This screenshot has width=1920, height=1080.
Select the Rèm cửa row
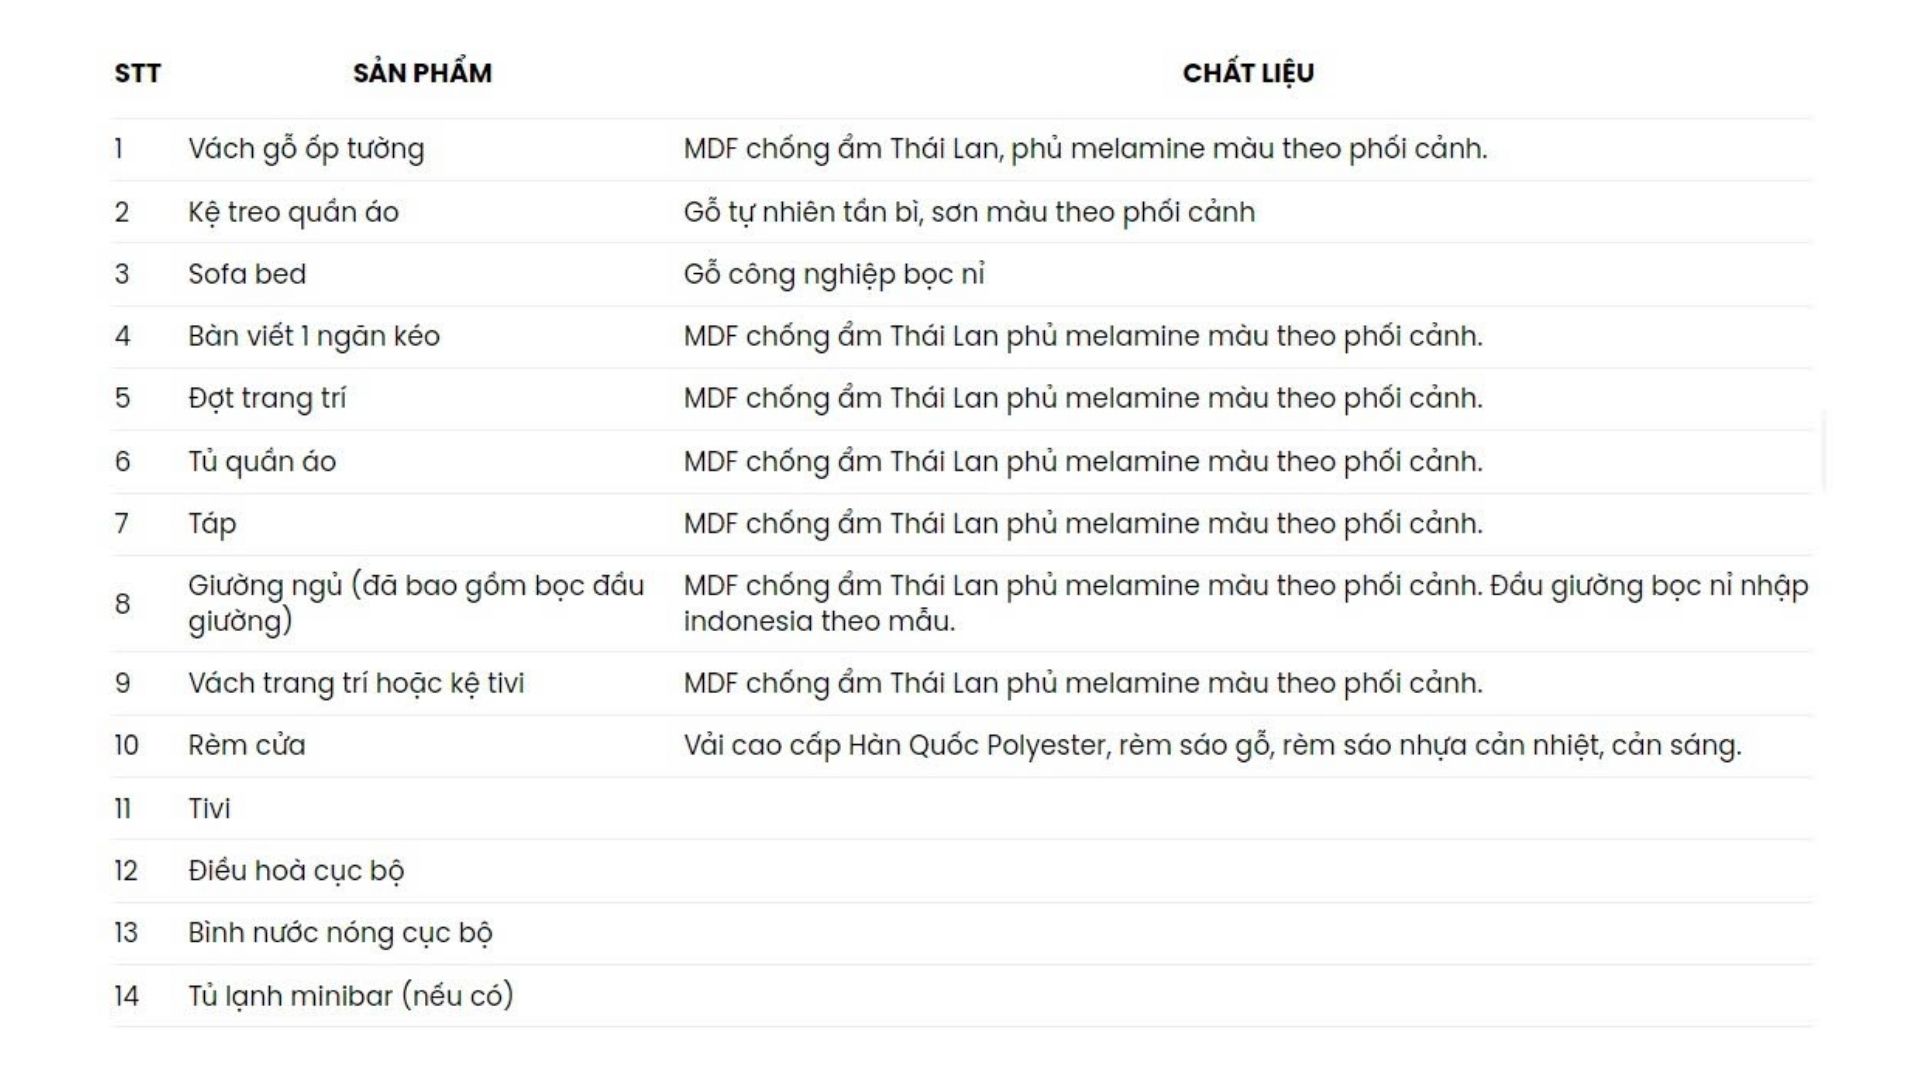[962, 746]
